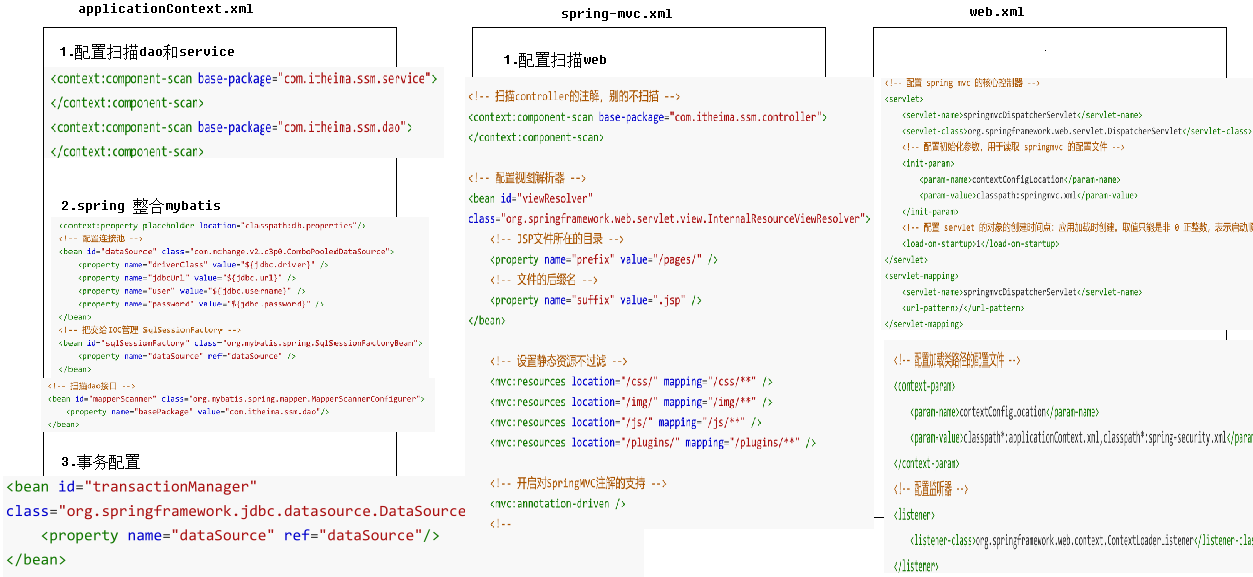
Task: Click the mvc:annotation-driven tag
Action: (558, 504)
